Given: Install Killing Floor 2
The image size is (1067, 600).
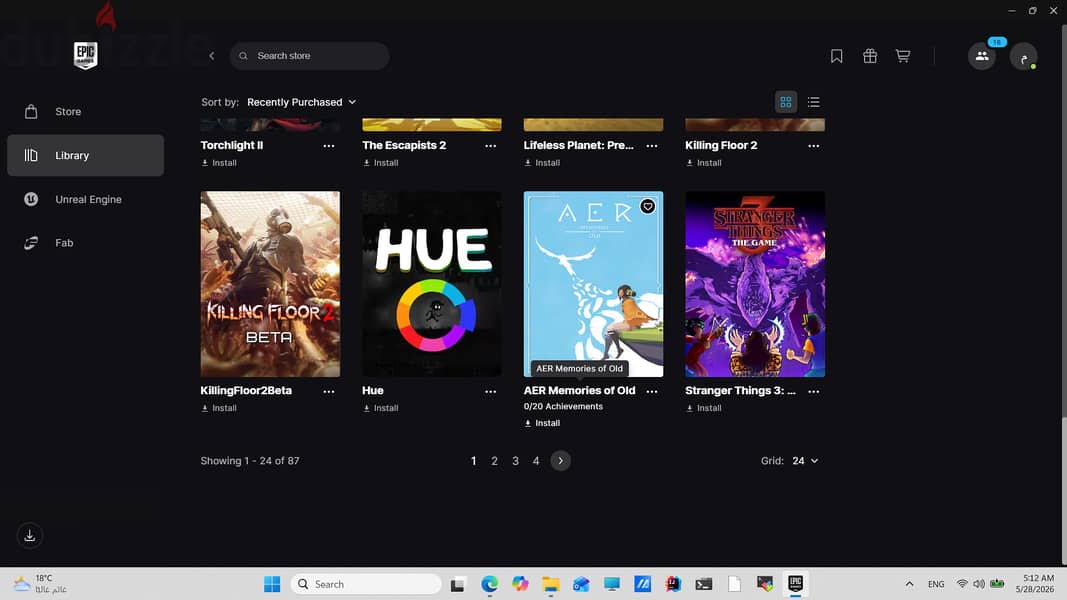Looking at the screenshot, I should point(704,163).
